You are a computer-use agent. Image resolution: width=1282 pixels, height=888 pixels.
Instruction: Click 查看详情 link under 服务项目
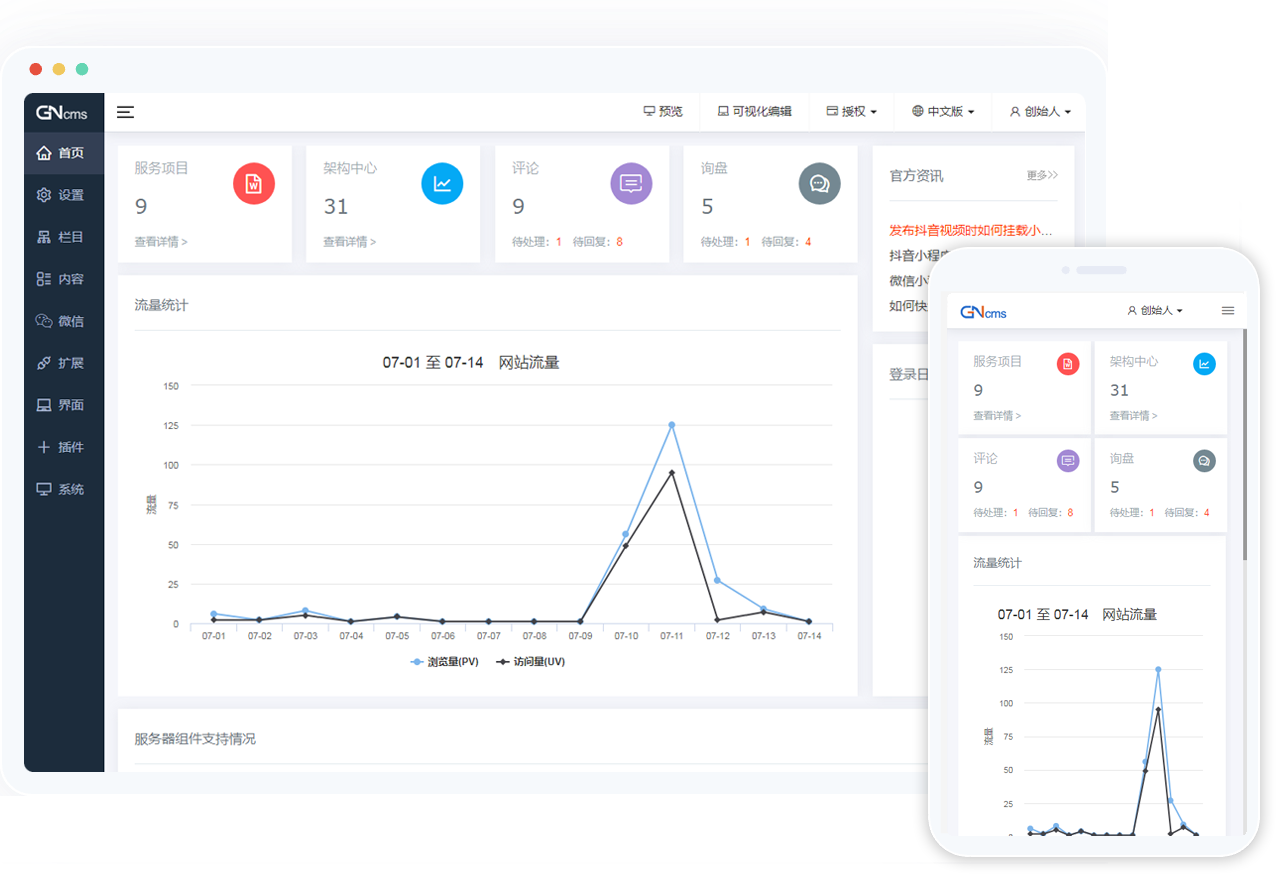pos(161,242)
